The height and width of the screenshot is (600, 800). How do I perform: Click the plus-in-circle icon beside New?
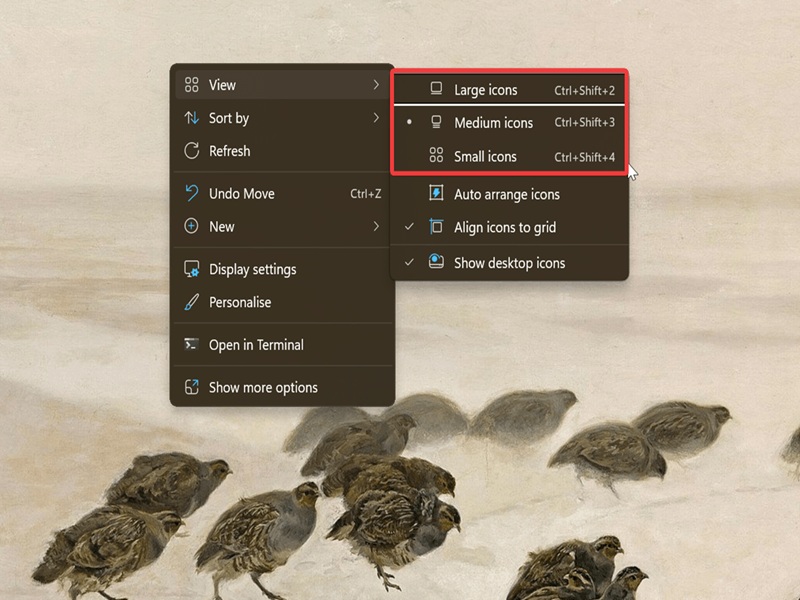pos(191,226)
